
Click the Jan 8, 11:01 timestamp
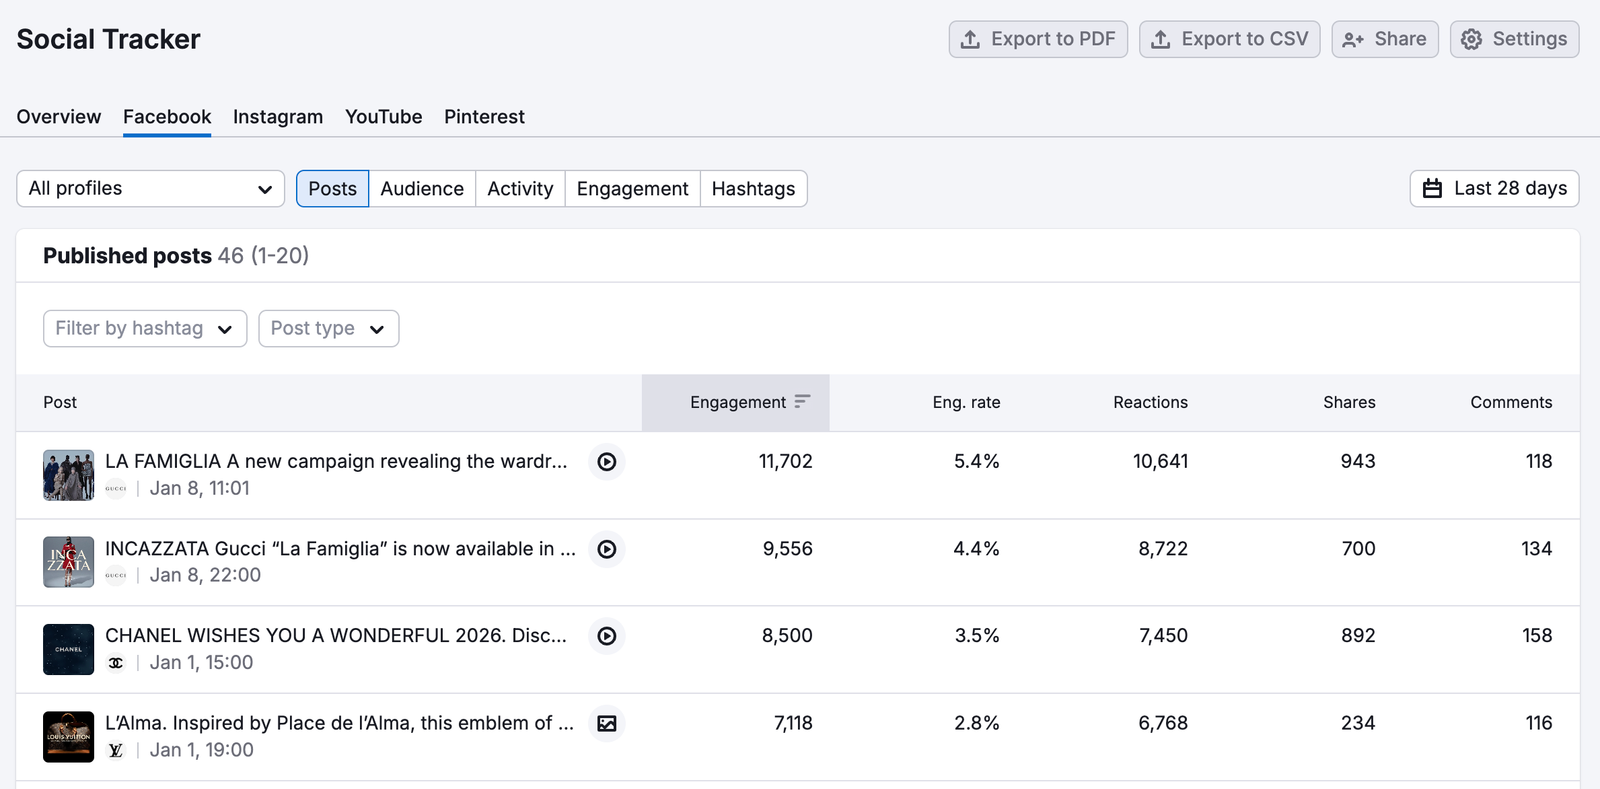[x=200, y=489]
